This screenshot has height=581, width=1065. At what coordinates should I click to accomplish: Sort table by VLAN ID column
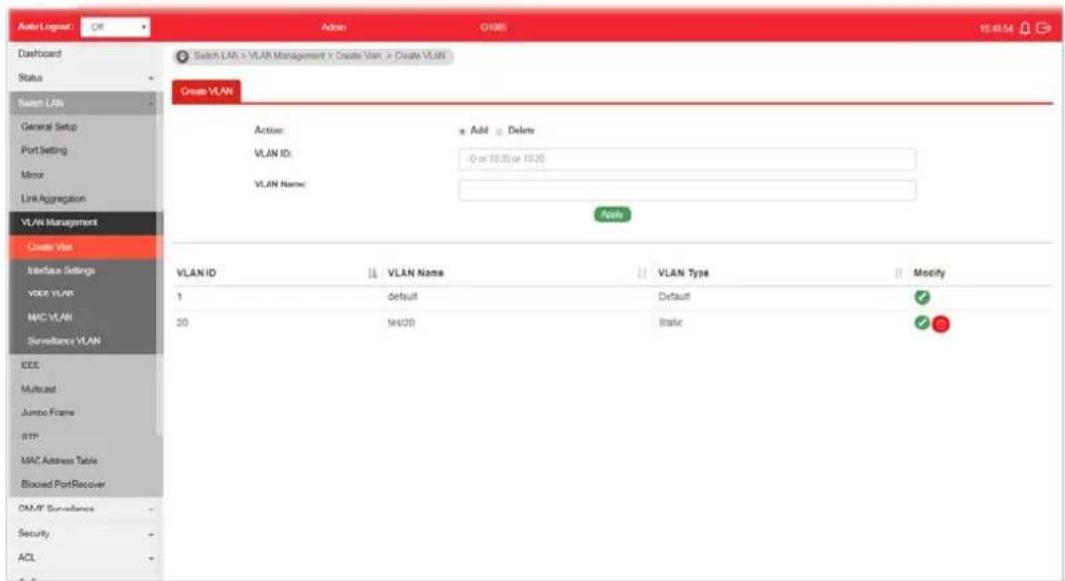[372, 273]
